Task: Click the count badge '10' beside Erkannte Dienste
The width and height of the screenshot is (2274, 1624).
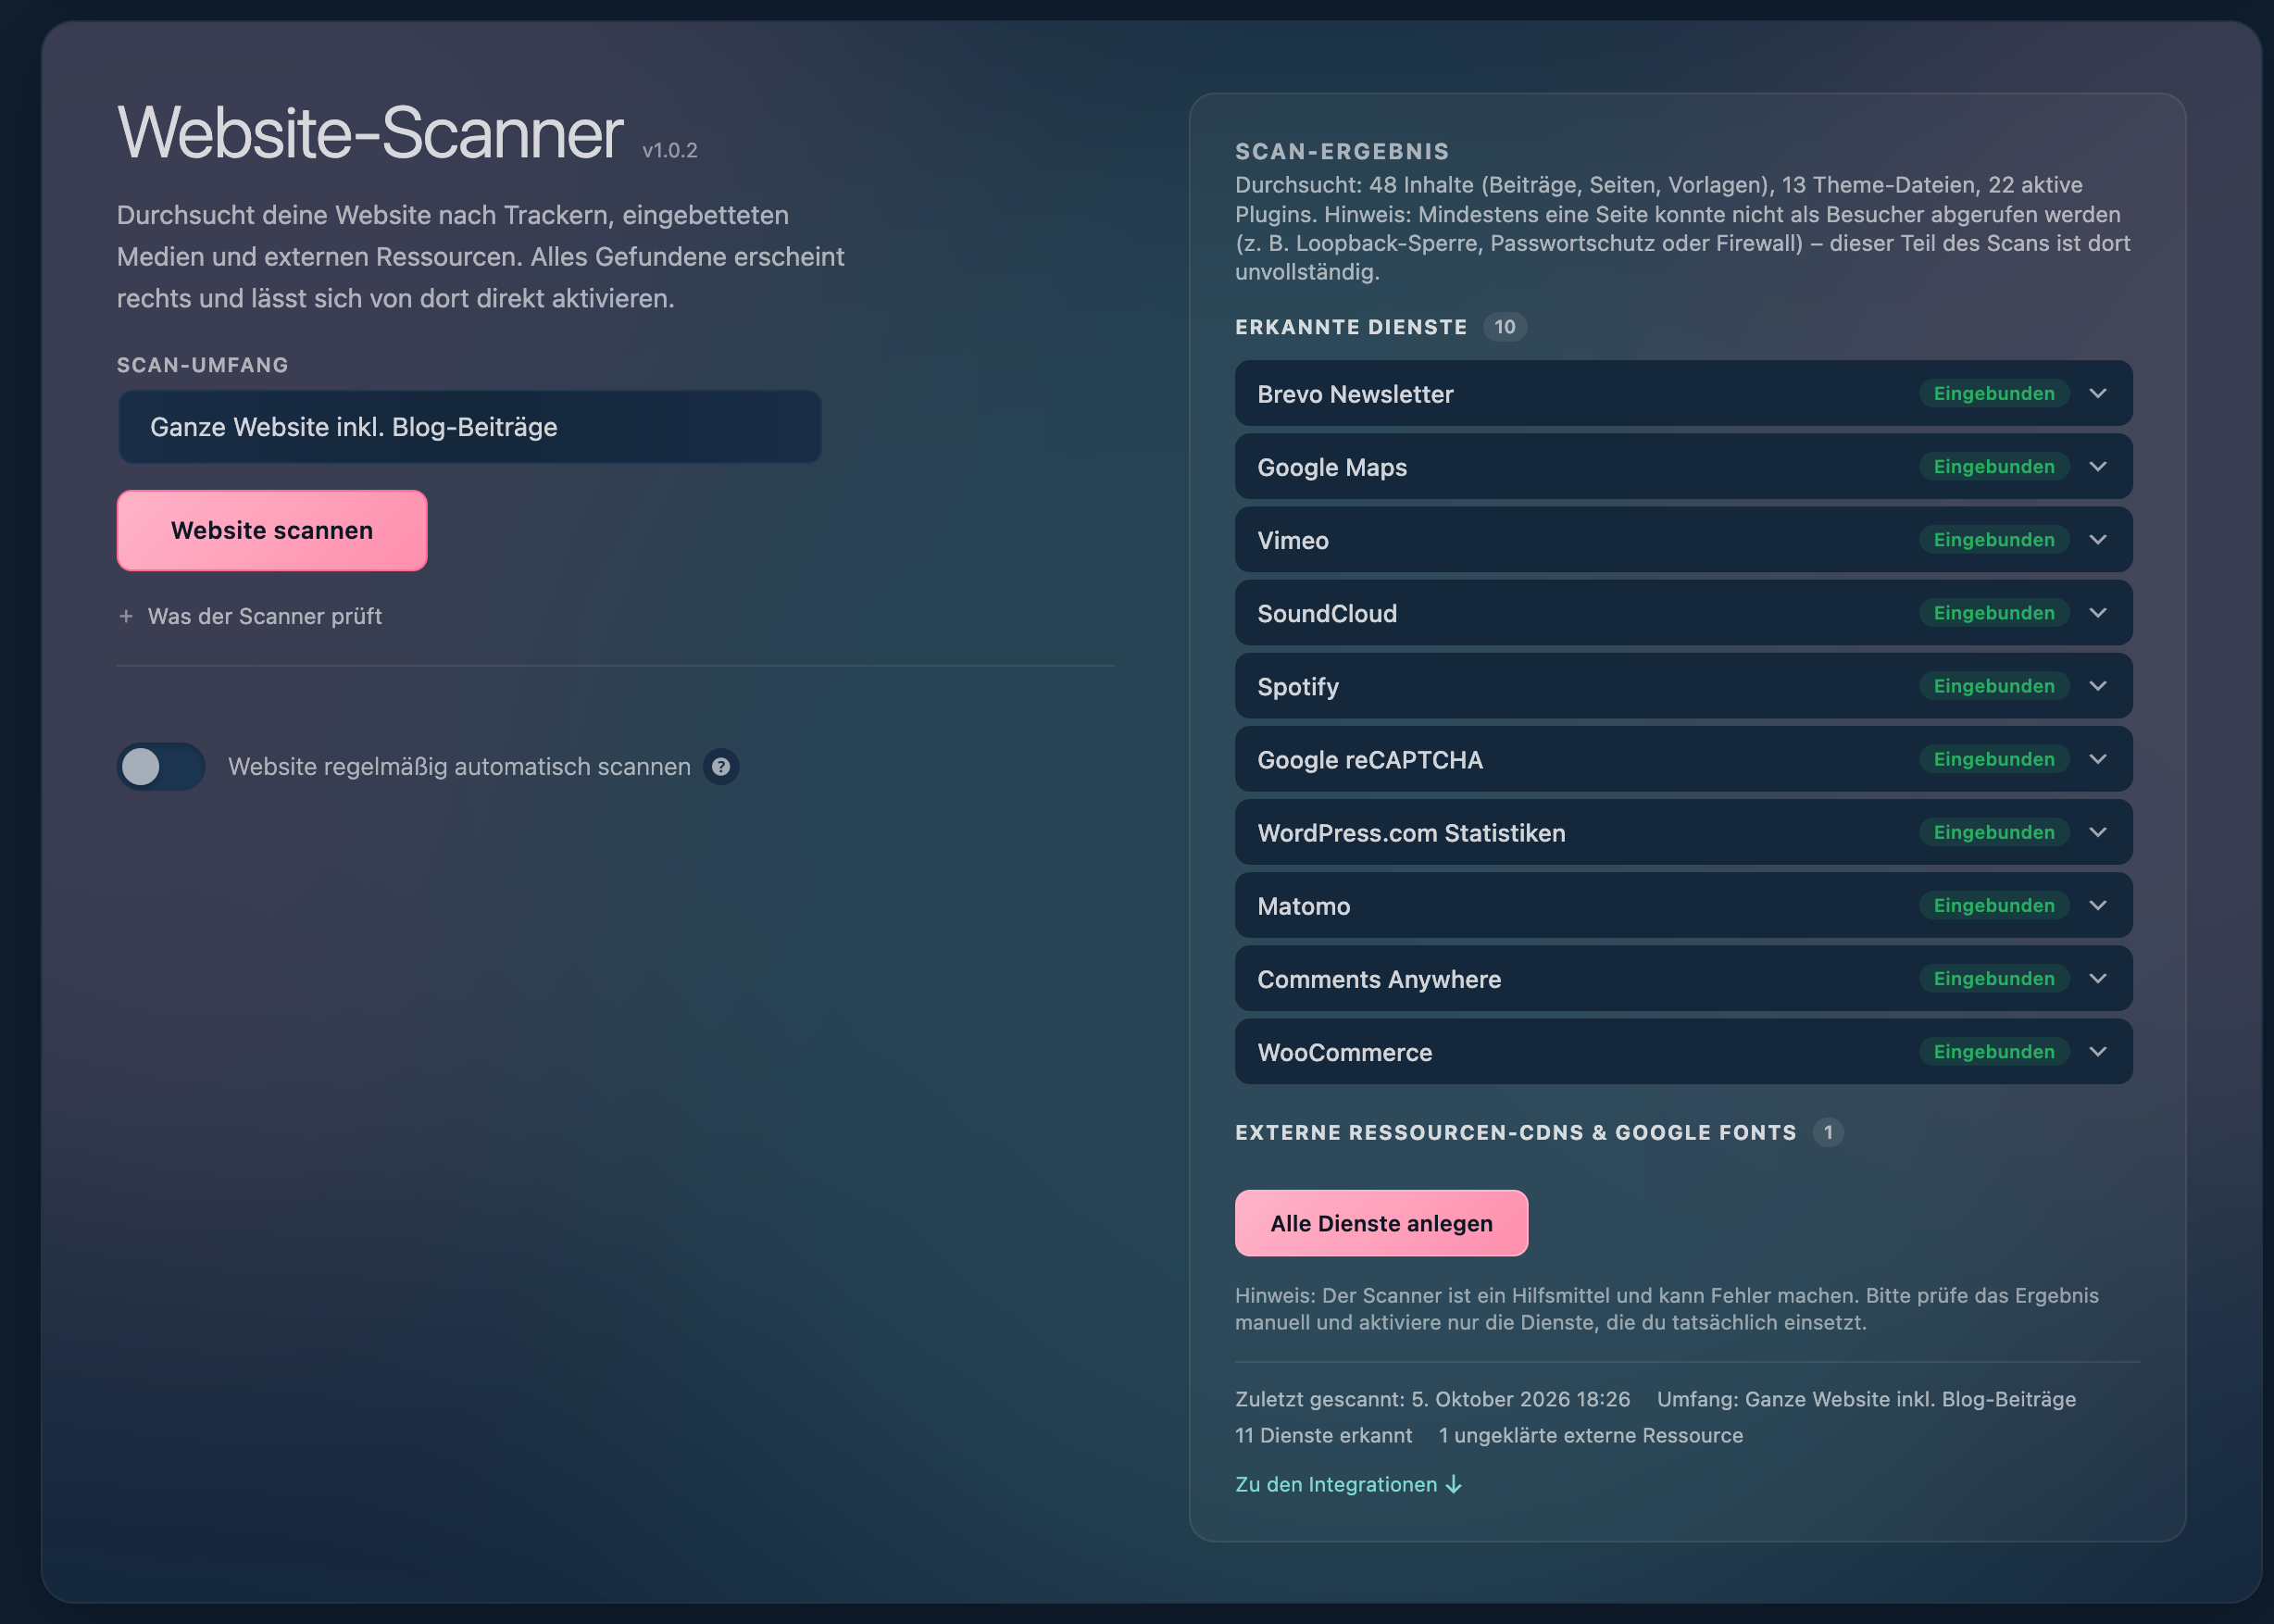Action: click(x=1504, y=327)
